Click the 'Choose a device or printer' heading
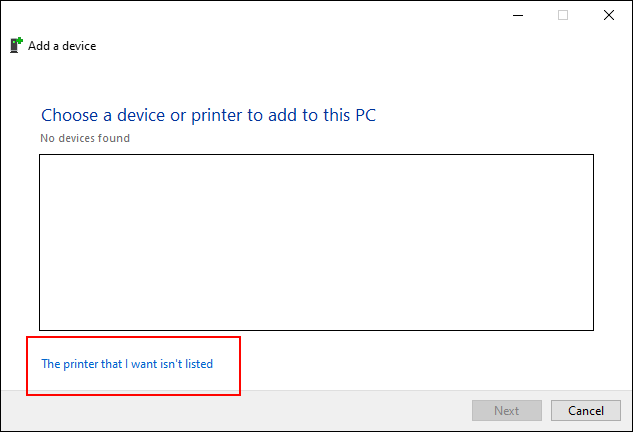The image size is (633, 432). click(x=208, y=115)
